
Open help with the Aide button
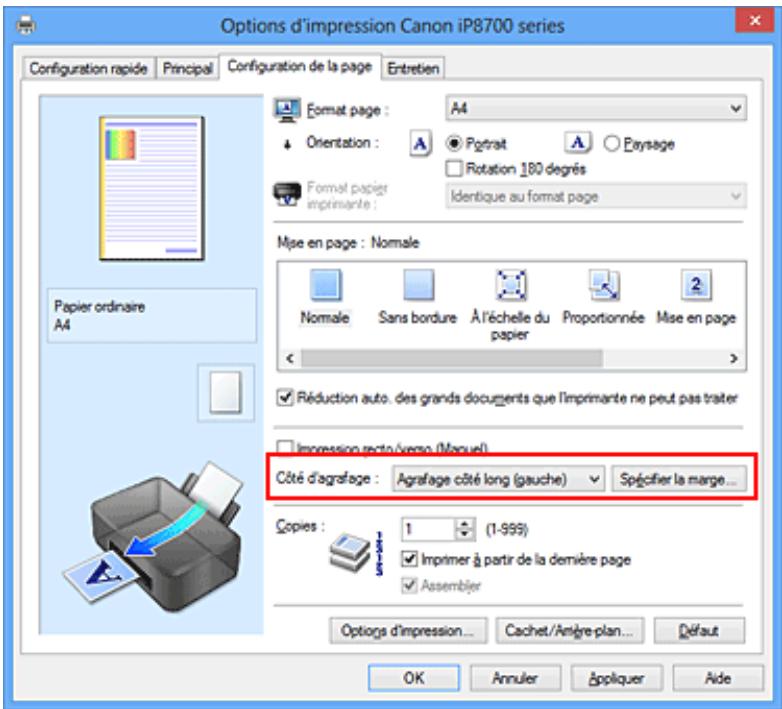[718, 678]
